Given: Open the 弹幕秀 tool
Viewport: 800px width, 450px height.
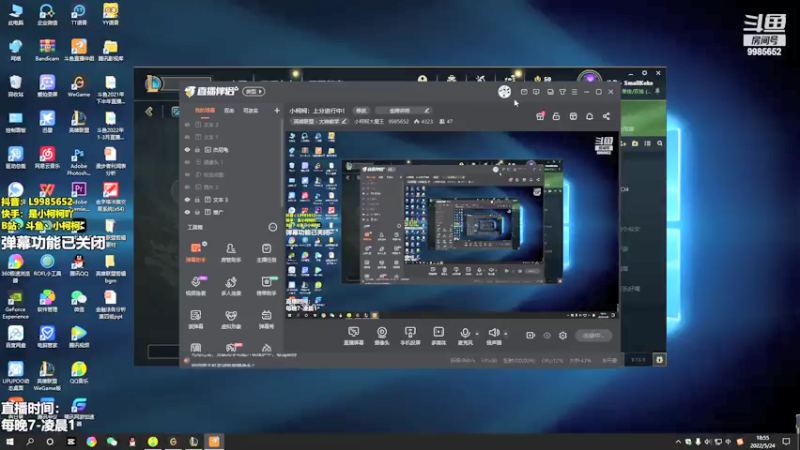Looking at the screenshot, I should 266,319.
